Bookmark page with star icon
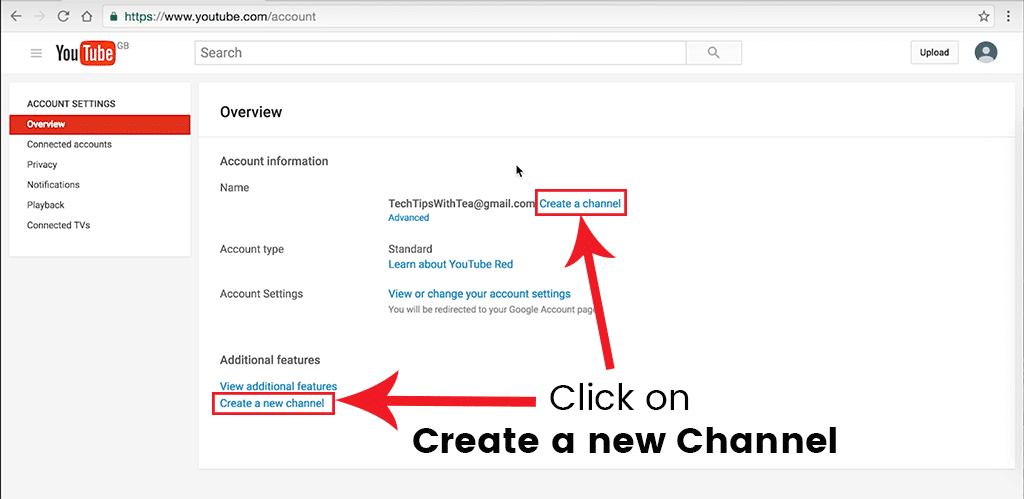Viewport: 1024px width, 499px height. [x=984, y=17]
